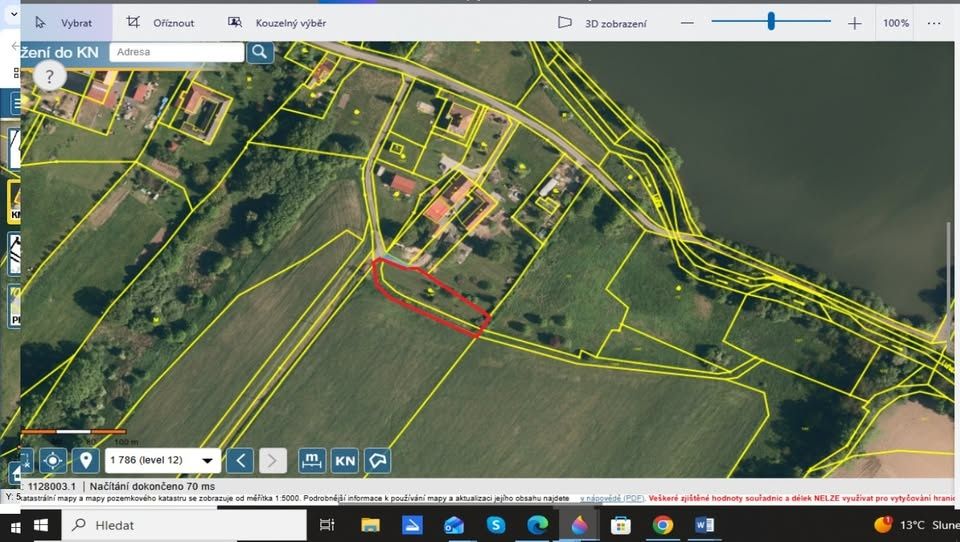Viewport: 960px width, 542px height.
Task: Open Skype from the taskbar
Action: [496, 525]
